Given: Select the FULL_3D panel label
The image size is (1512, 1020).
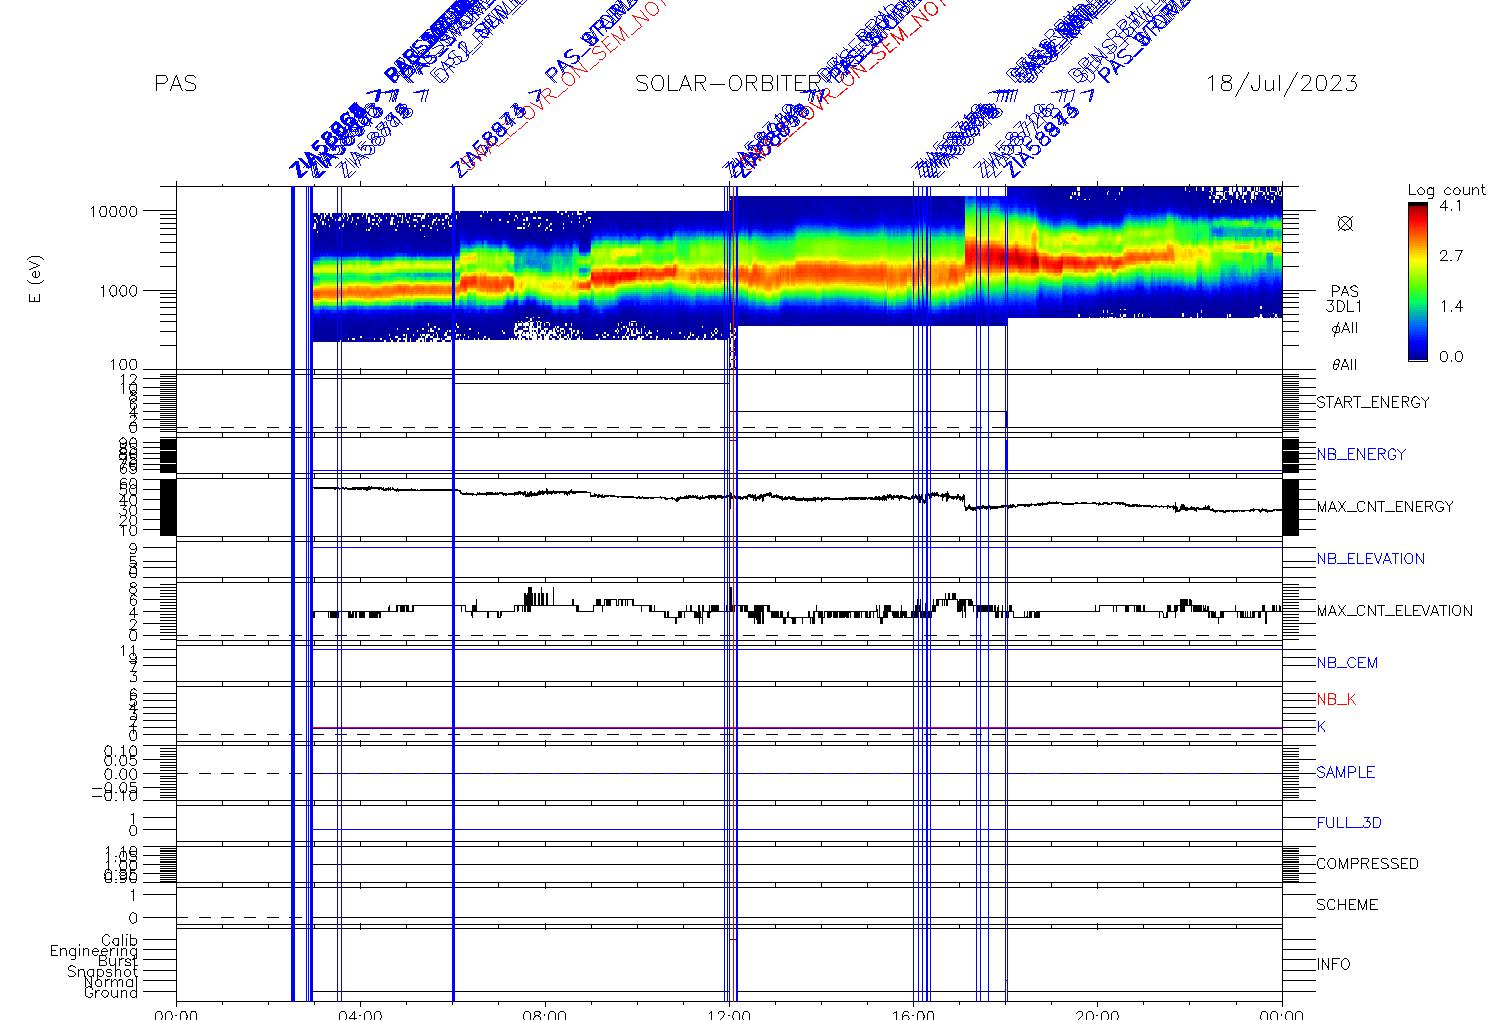Looking at the screenshot, I should [x=1349, y=823].
